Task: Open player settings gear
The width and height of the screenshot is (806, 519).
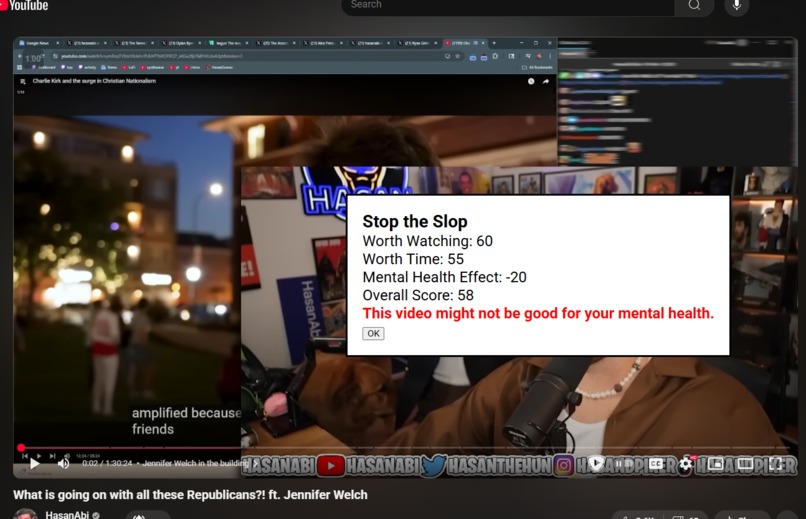Action: (x=686, y=464)
